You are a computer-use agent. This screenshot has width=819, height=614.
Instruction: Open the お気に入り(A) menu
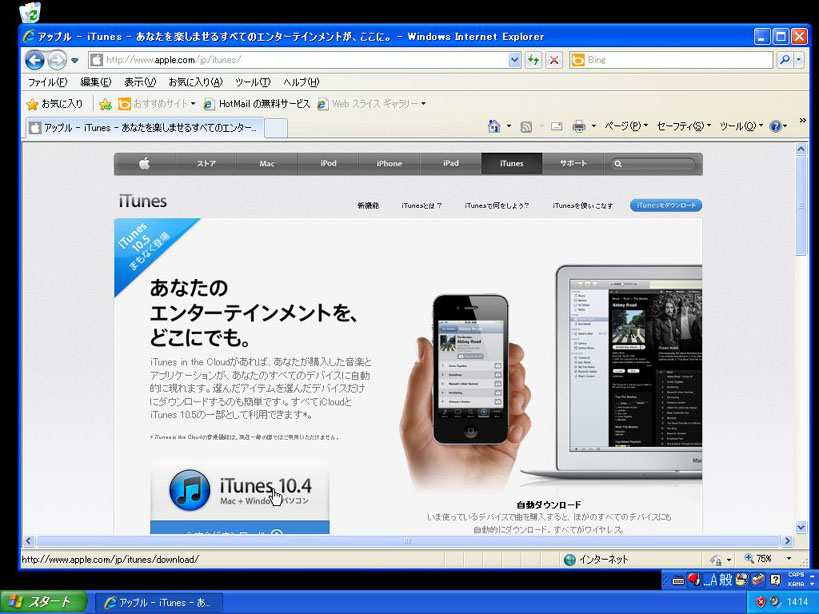195,82
